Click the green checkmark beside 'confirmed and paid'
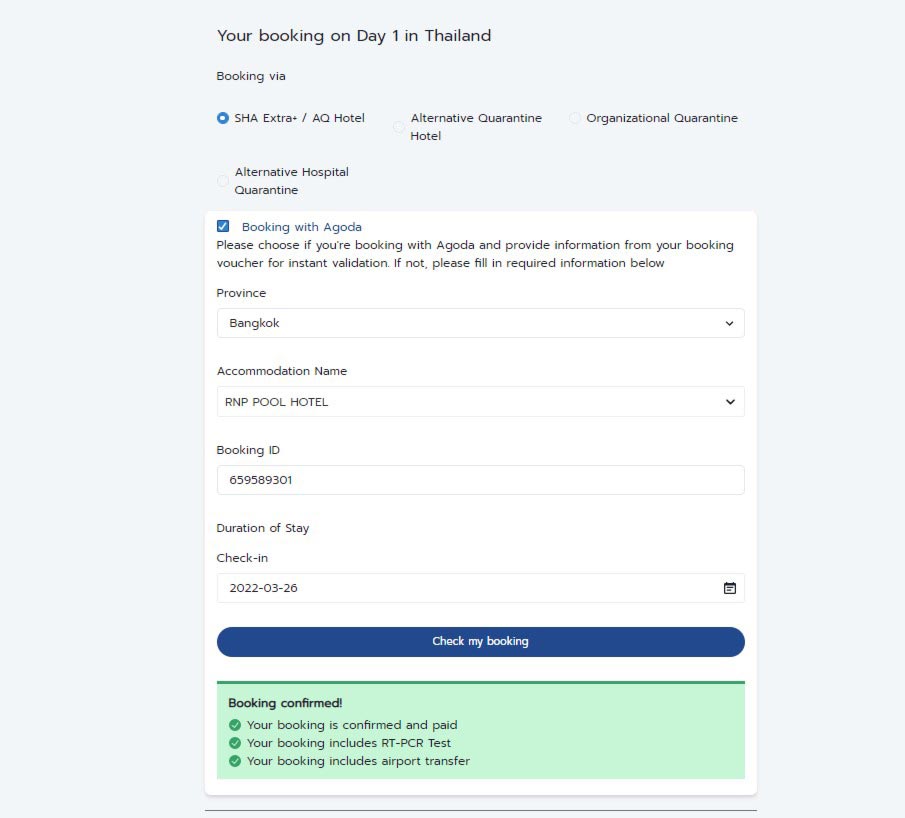 234,725
